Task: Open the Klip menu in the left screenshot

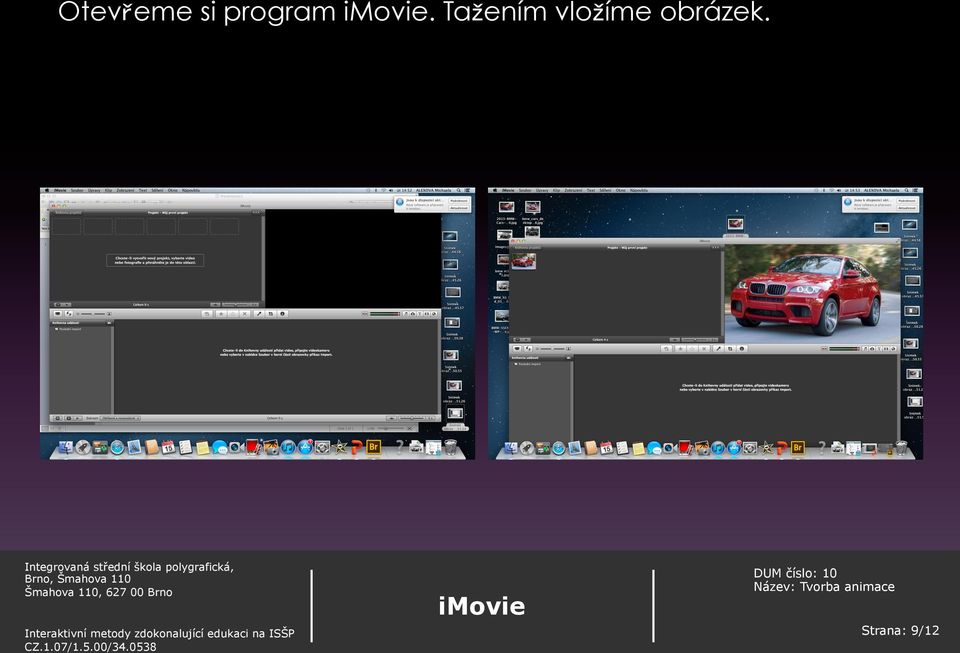Action: 108,190
